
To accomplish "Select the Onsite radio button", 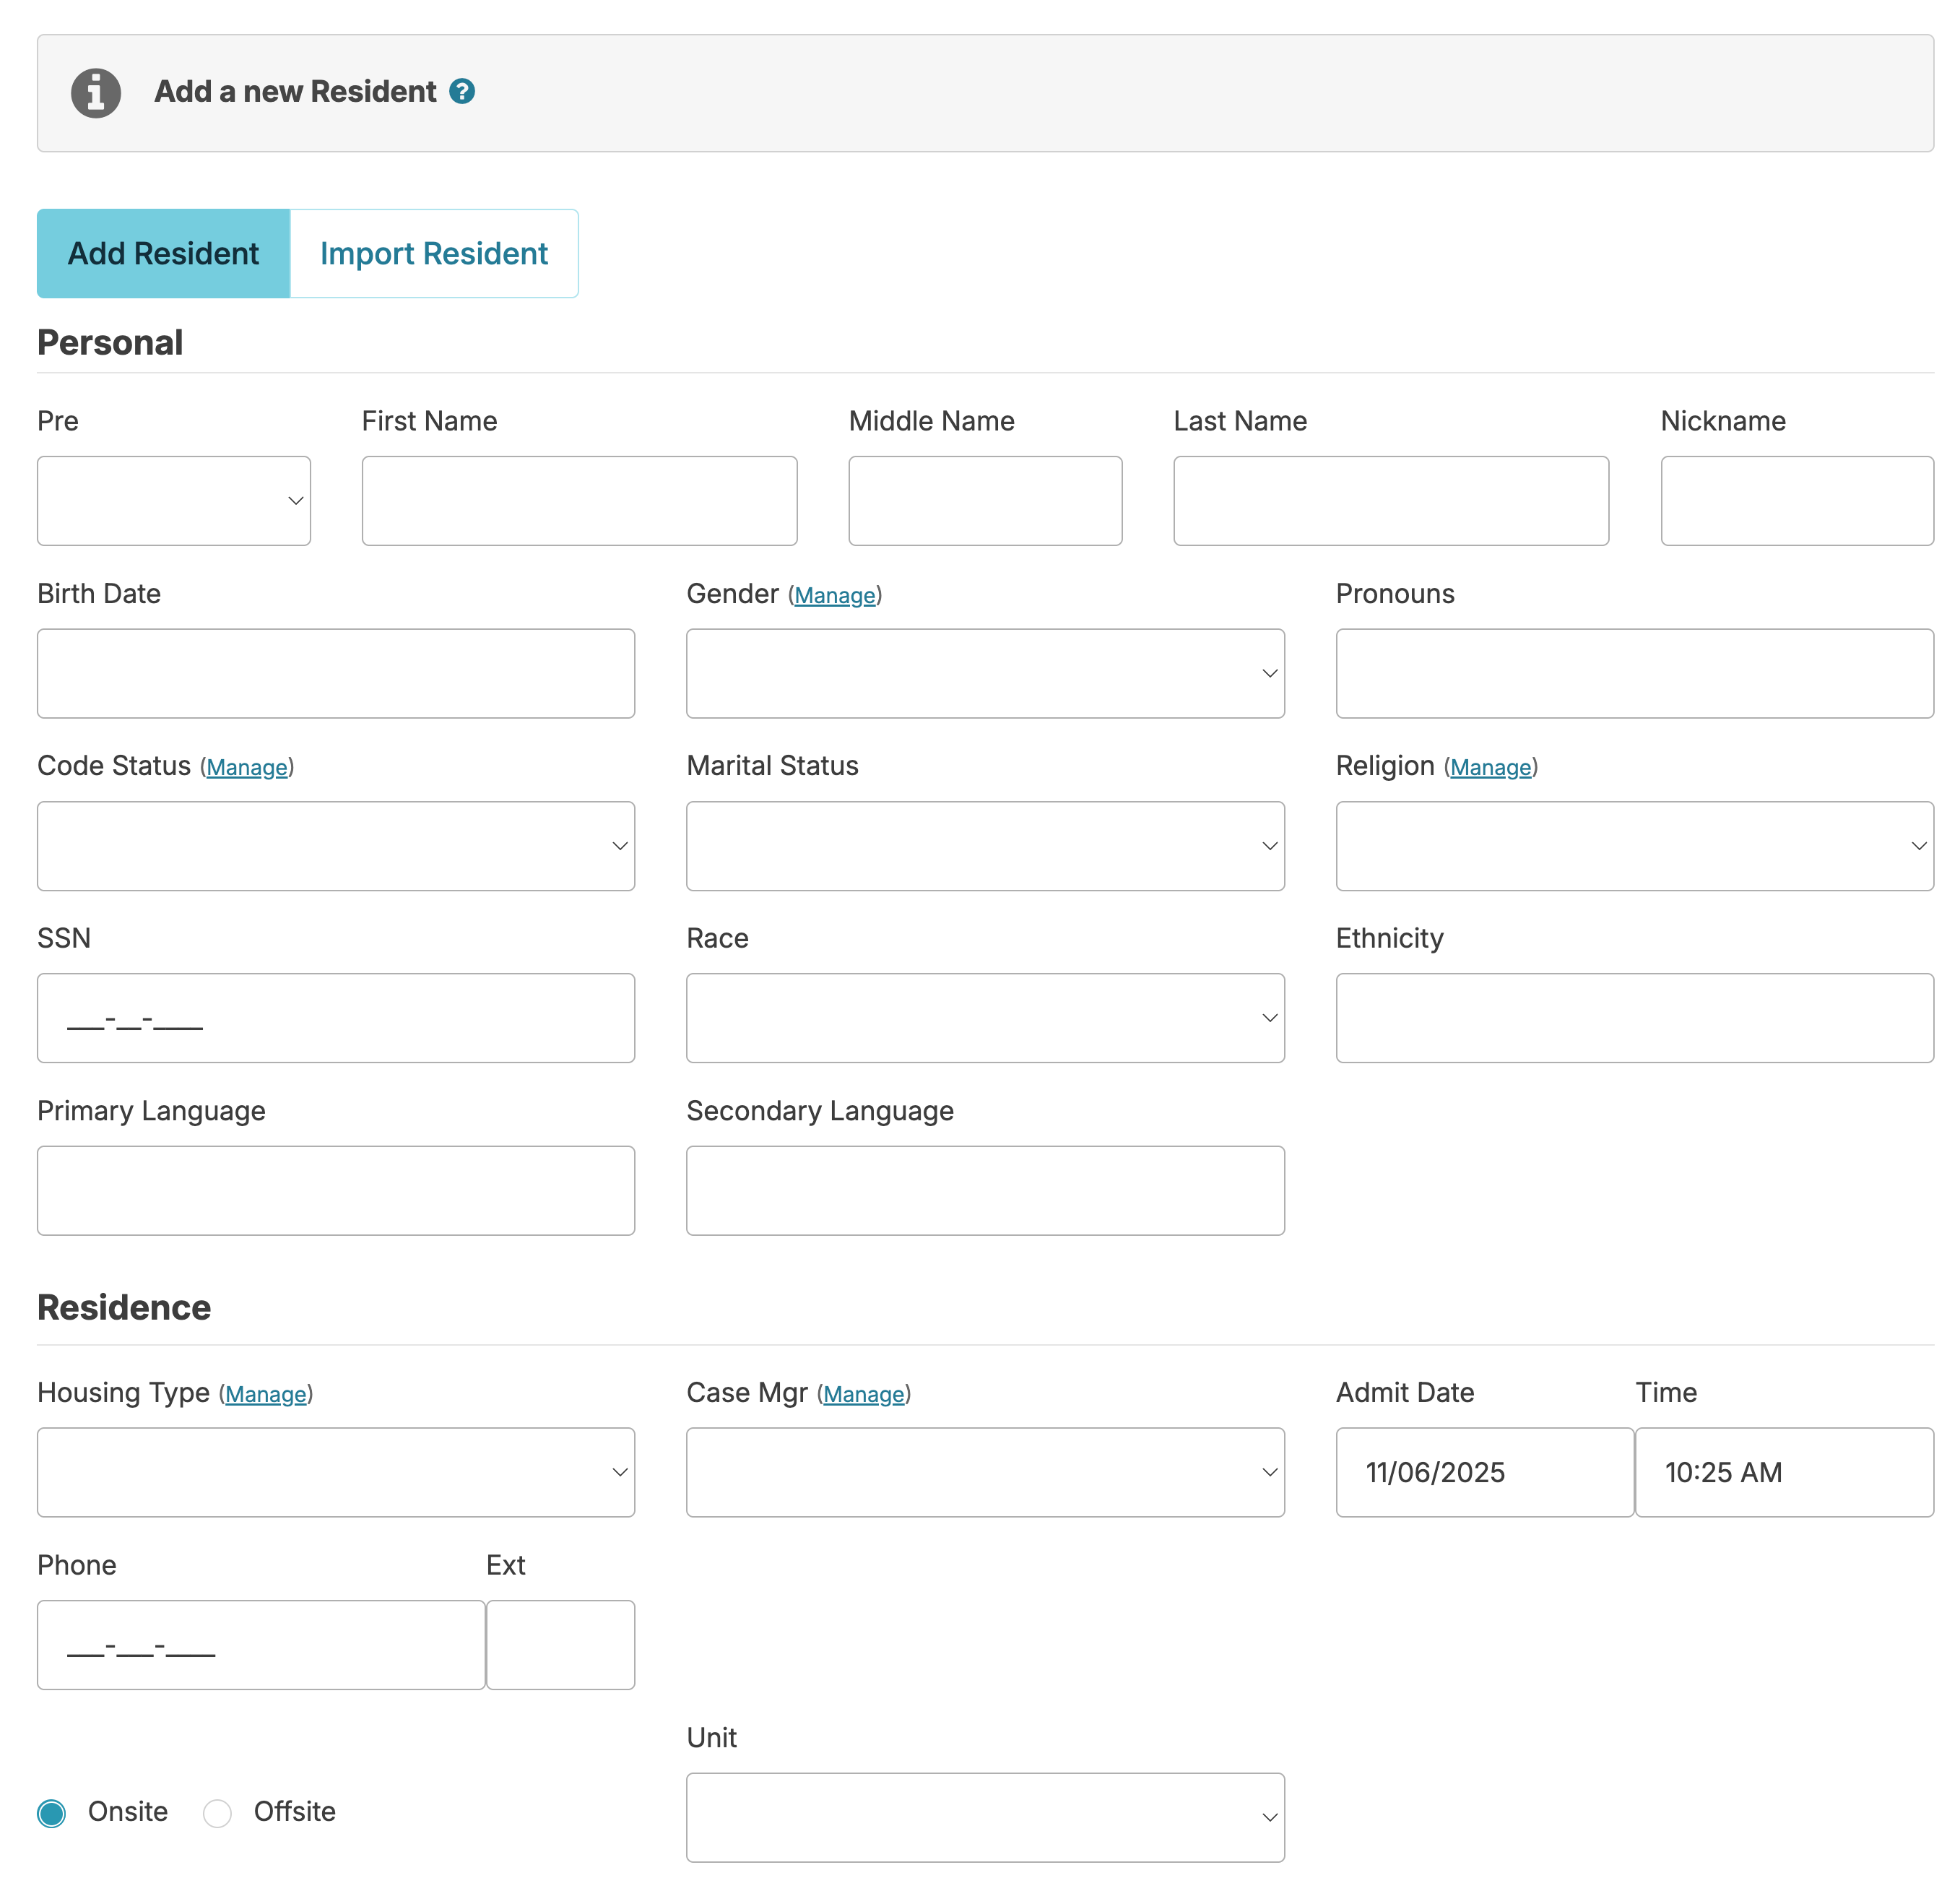I will tap(52, 1813).
